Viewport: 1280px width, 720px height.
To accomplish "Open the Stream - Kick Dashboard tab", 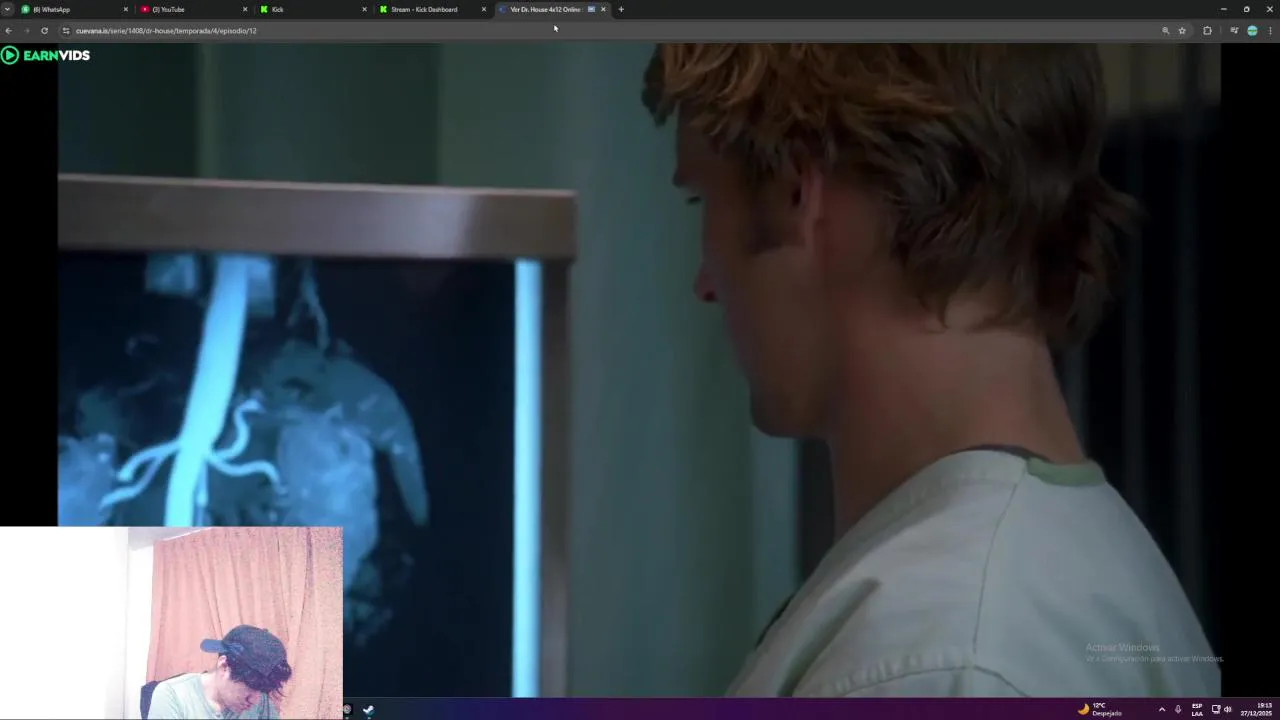I will 432,9.
